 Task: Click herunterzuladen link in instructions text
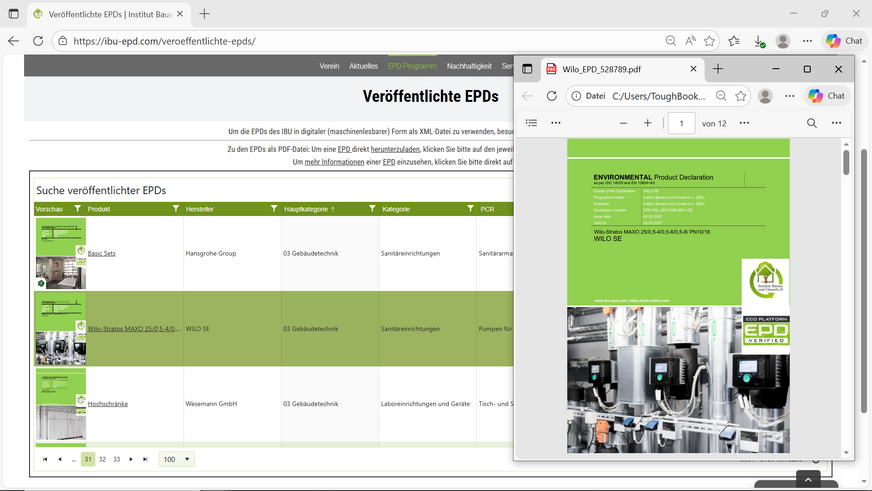click(395, 149)
